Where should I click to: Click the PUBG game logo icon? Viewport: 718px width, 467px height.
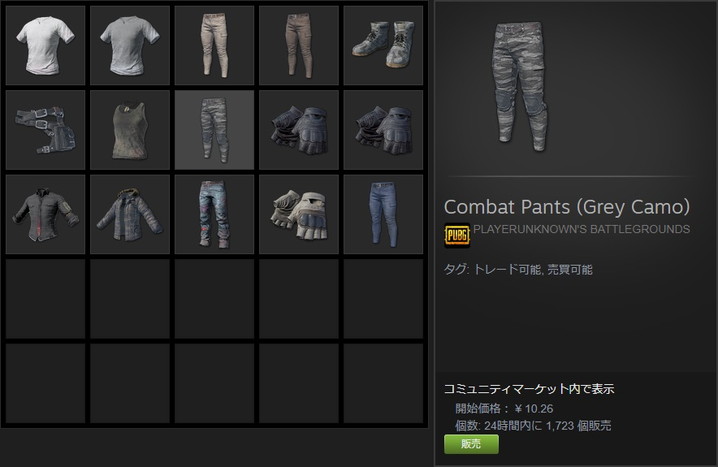[x=457, y=235]
